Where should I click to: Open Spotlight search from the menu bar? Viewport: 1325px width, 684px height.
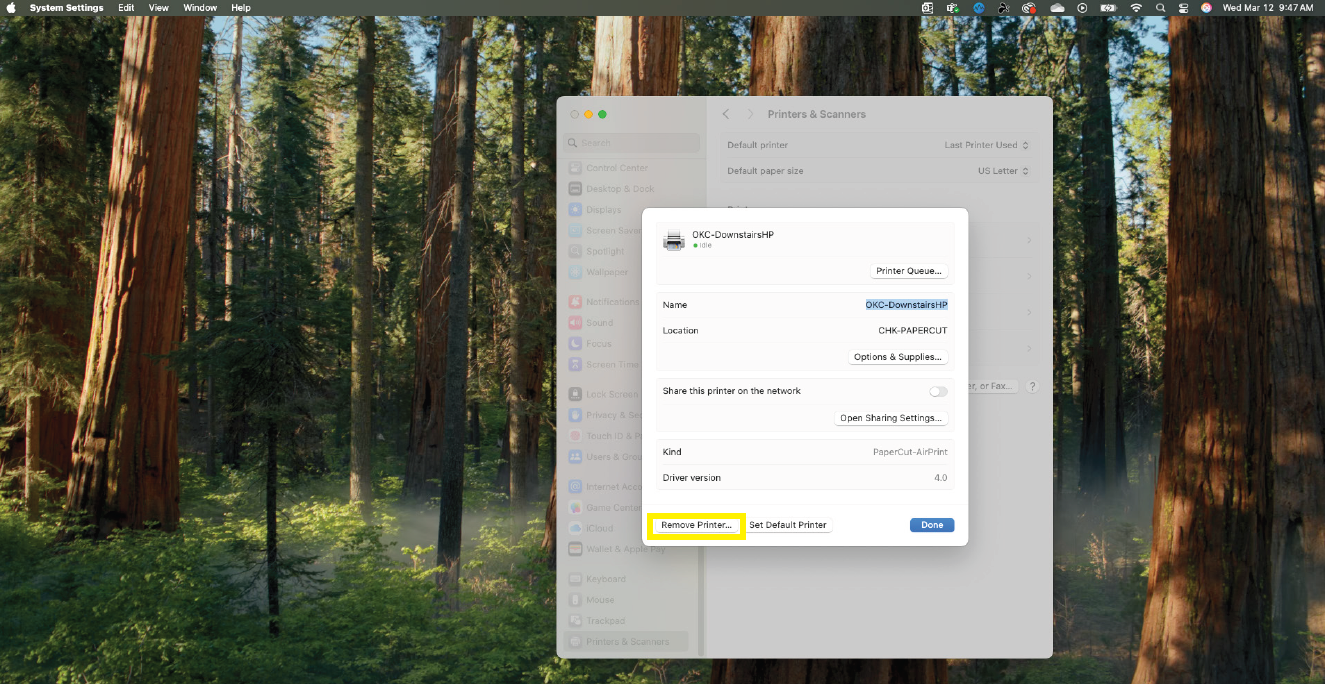tap(1160, 8)
